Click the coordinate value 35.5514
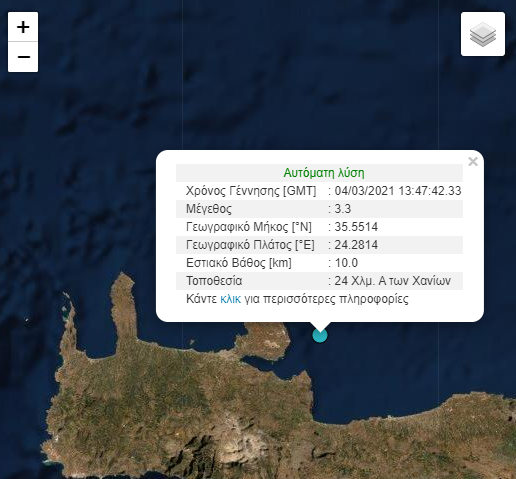516x479 pixels. [356, 227]
